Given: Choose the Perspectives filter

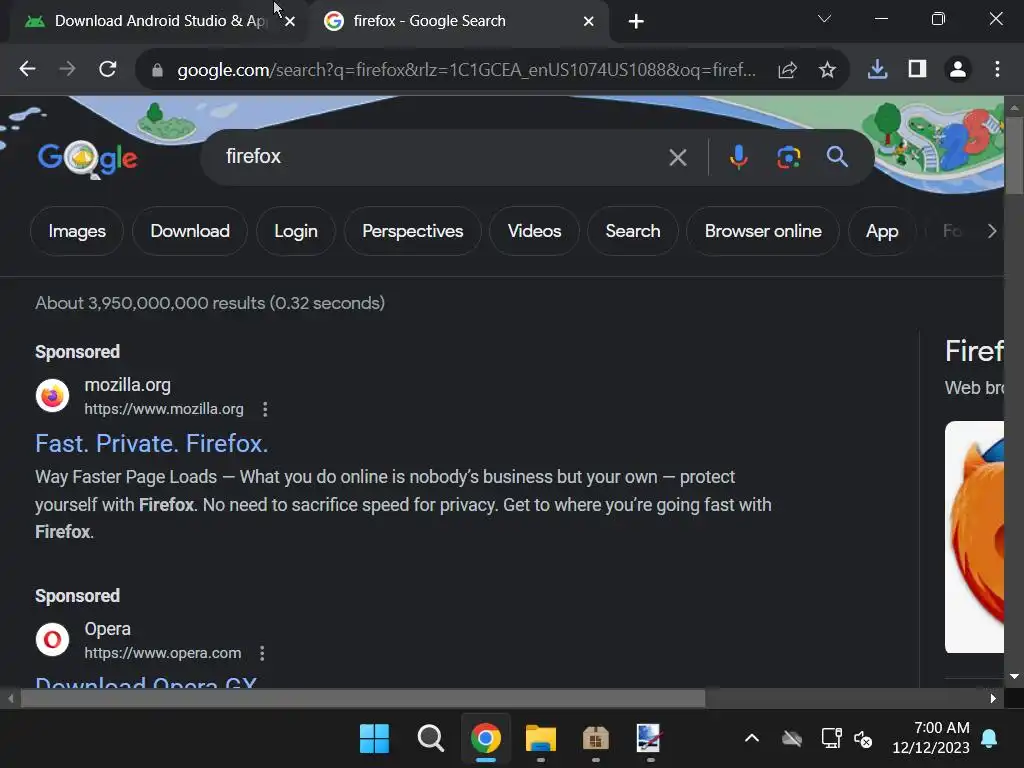Looking at the screenshot, I should 413,231.
